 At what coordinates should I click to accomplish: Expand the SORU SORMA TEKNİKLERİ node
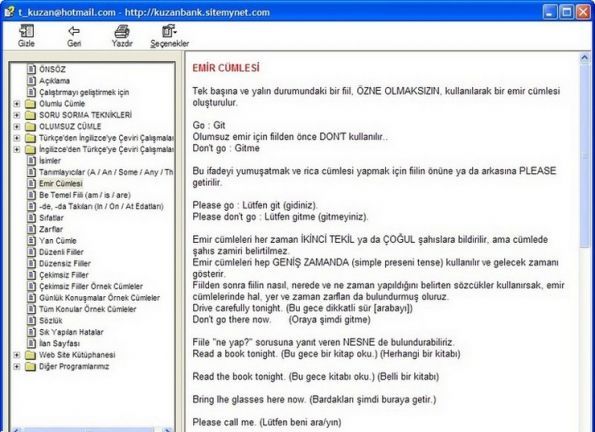pyautogui.click(x=17, y=115)
